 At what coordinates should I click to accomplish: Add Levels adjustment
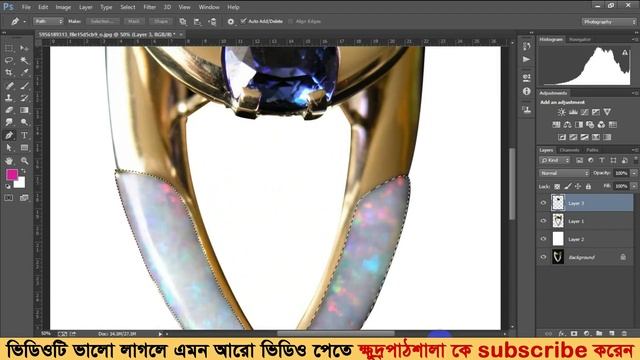click(573, 112)
